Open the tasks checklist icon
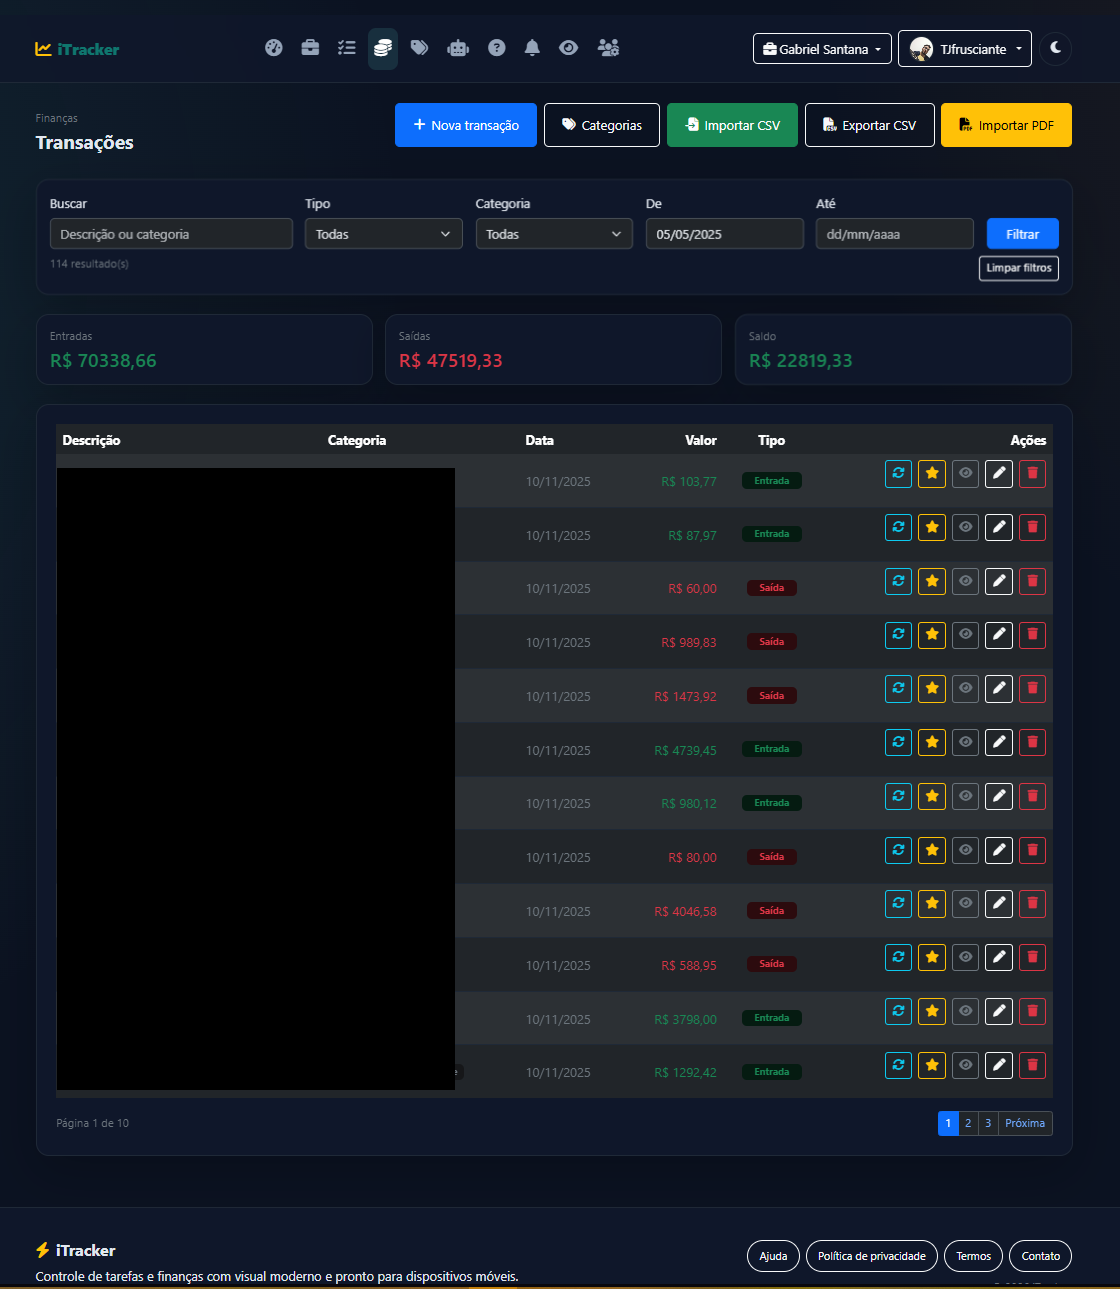Screen dimensions: 1120x1289 coord(346,48)
